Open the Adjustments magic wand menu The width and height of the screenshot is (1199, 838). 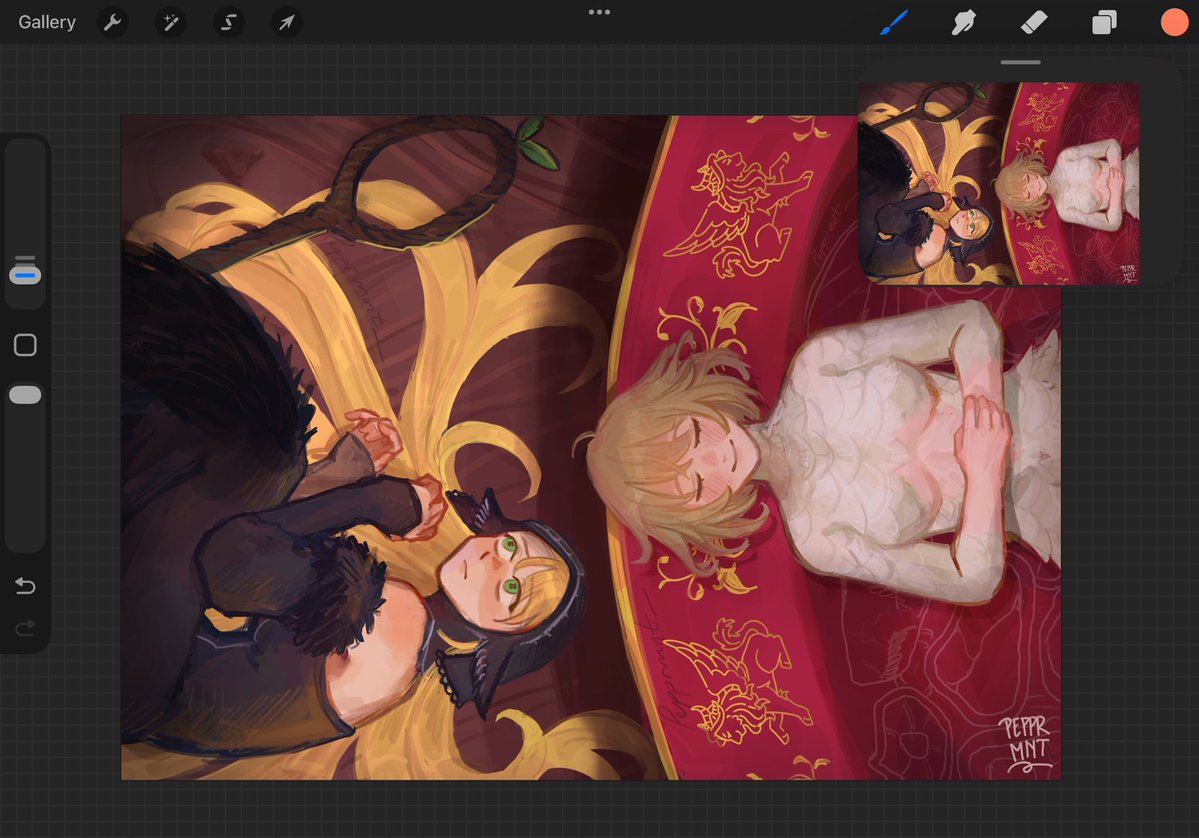pos(171,22)
